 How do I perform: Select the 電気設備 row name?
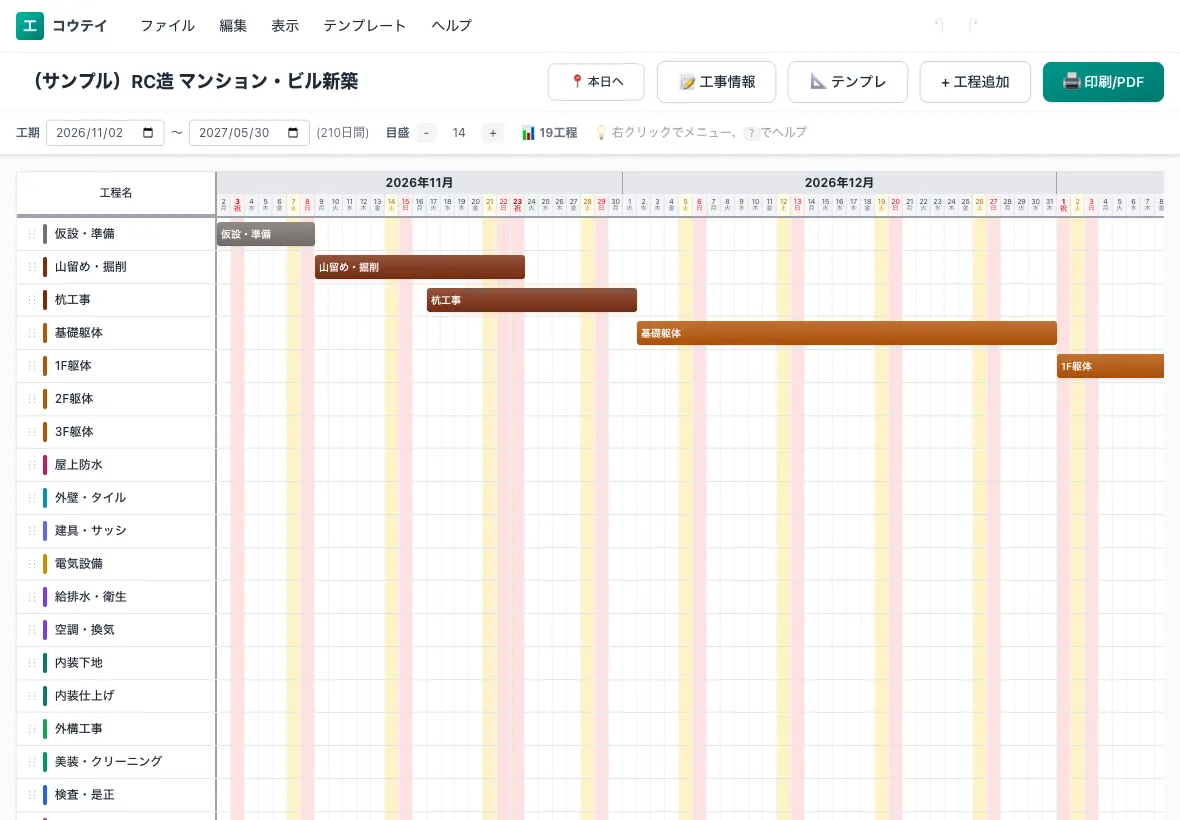[78, 563]
